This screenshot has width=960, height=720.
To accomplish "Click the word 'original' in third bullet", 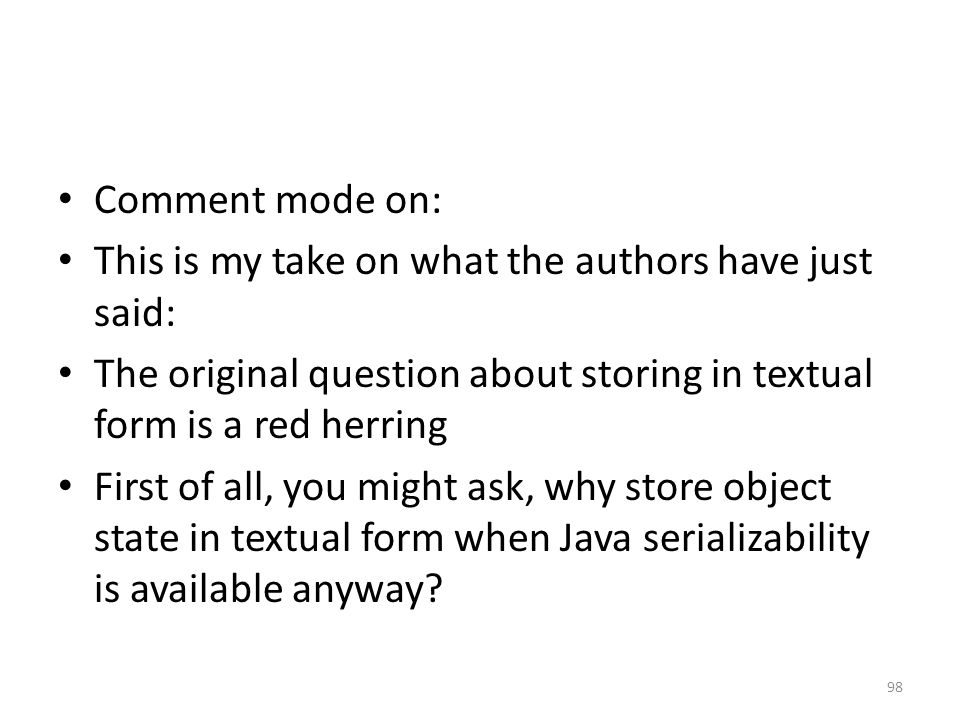I will [x=233, y=375].
